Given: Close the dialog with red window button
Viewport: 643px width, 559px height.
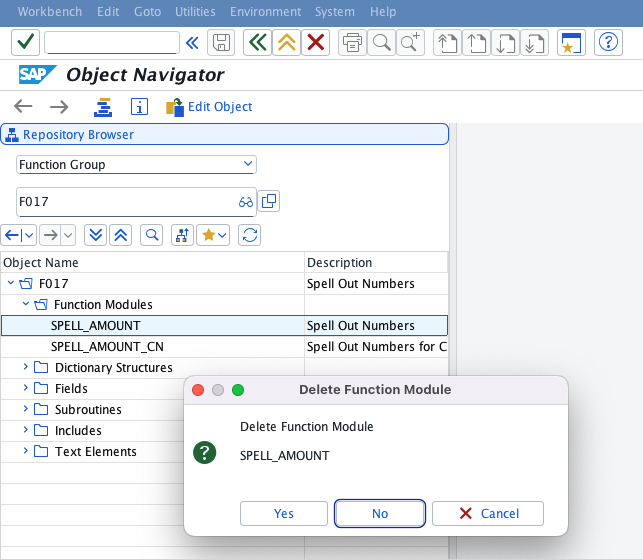Looking at the screenshot, I should 198,390.
